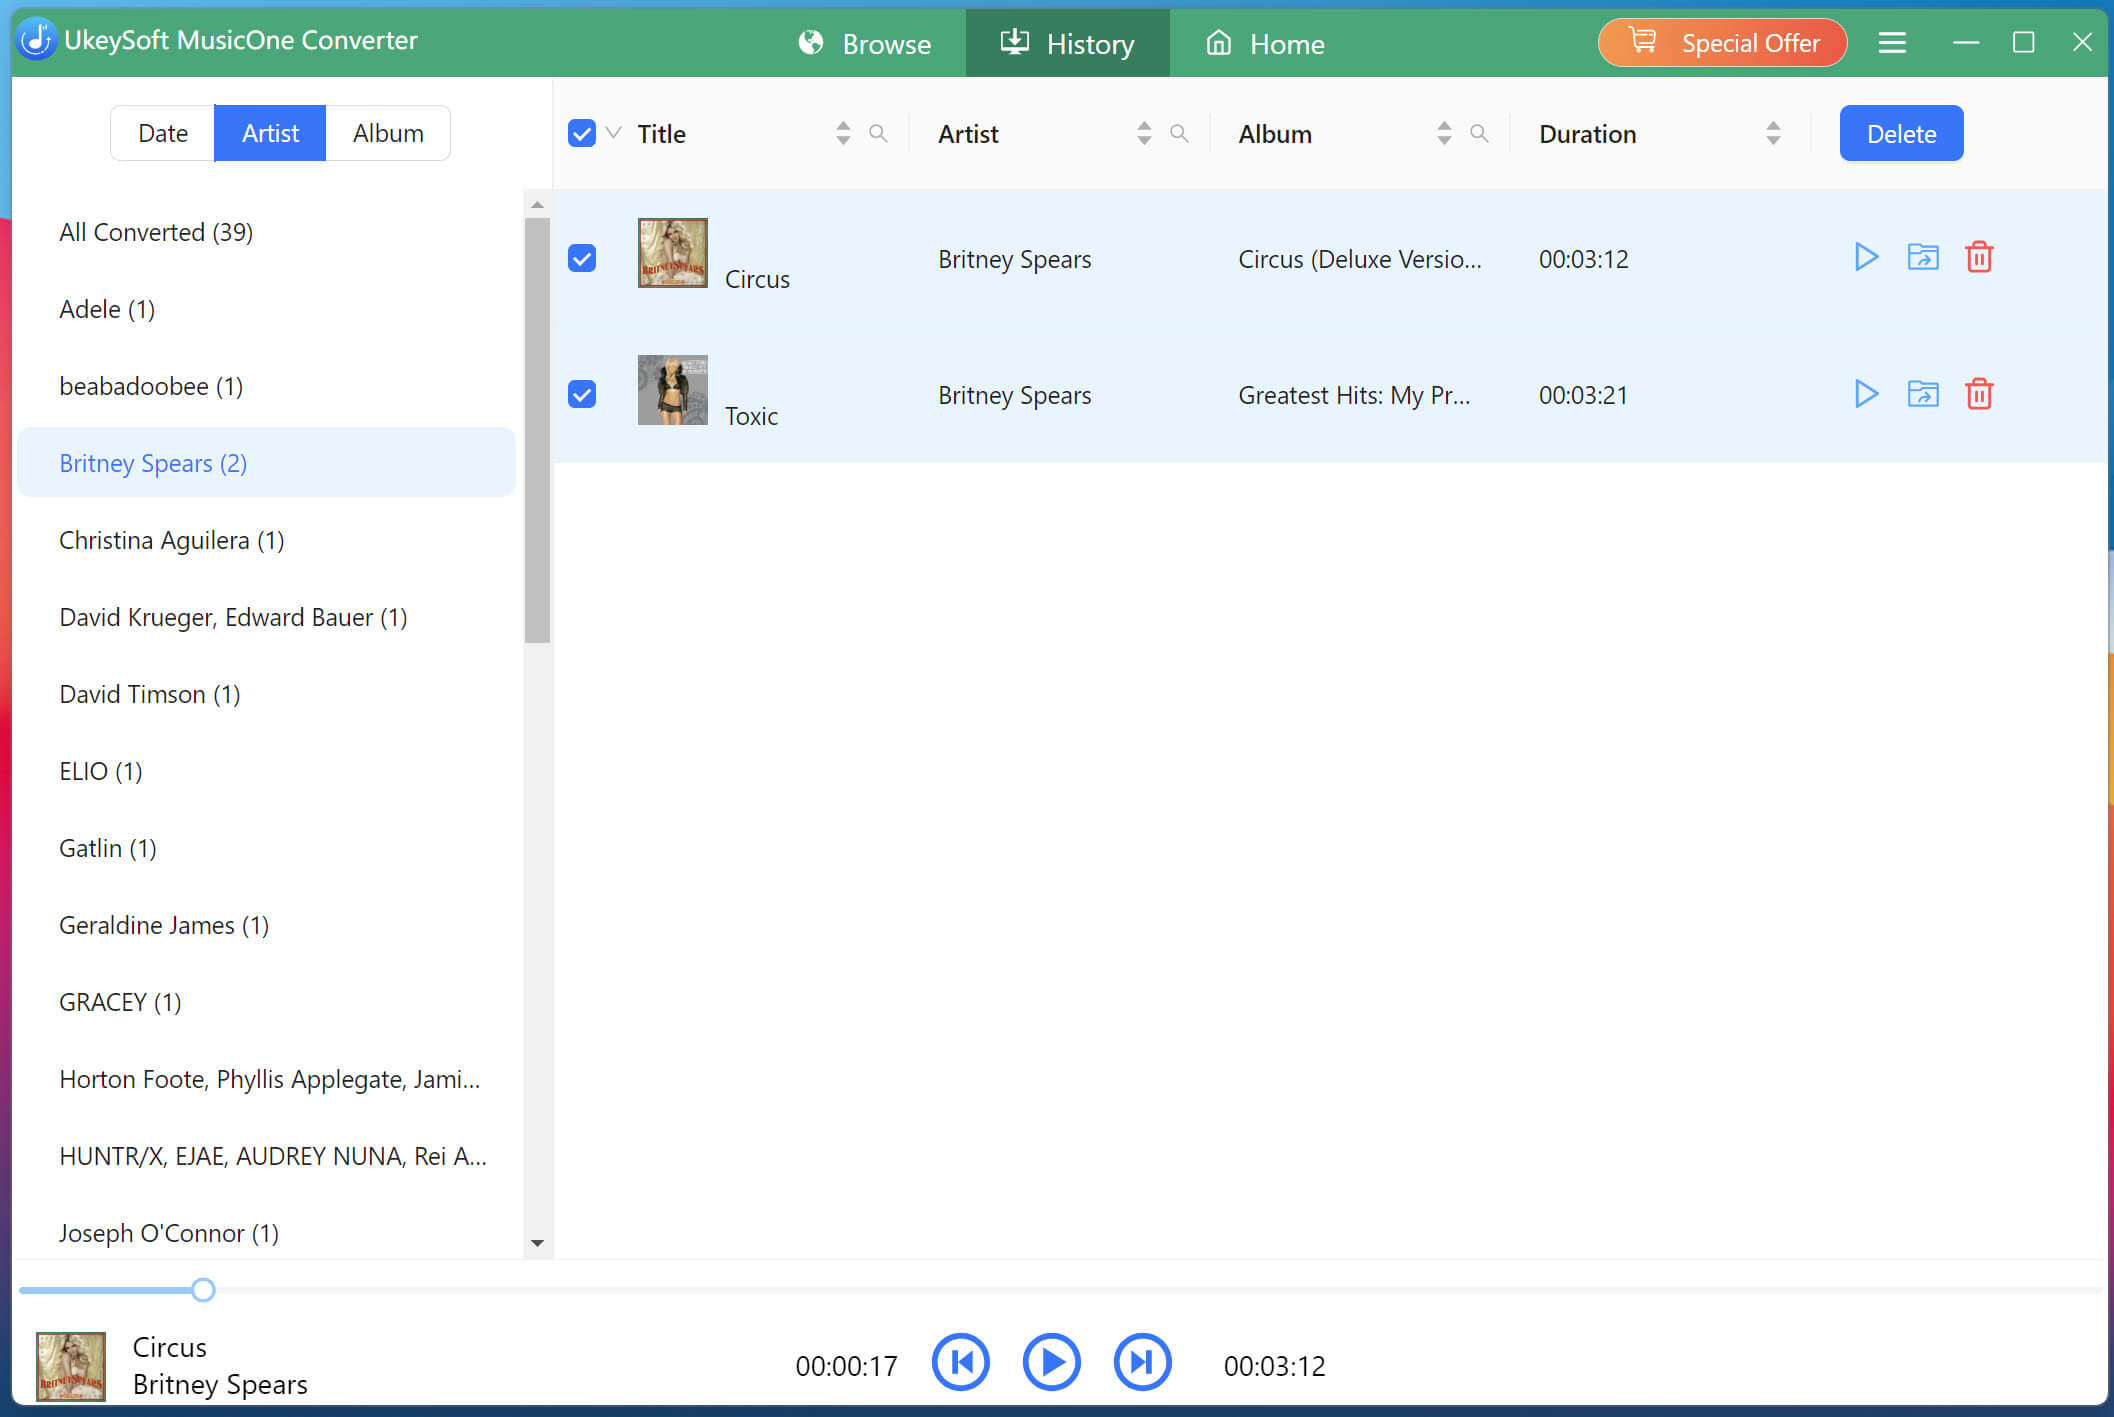Group history by Artist
Image resolution: width=2114 pixels, height=1417 pixels.
(270, 133)
